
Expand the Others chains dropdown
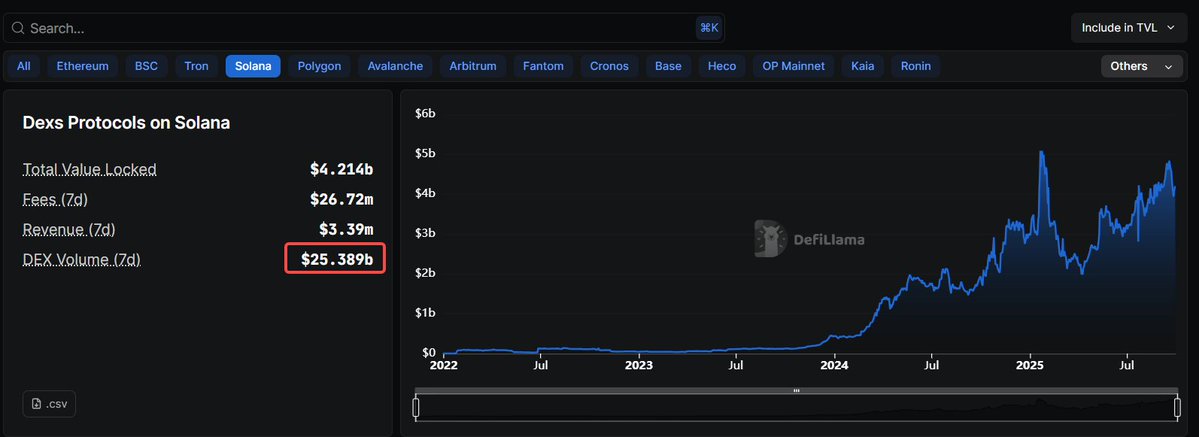click(1142, 66)
